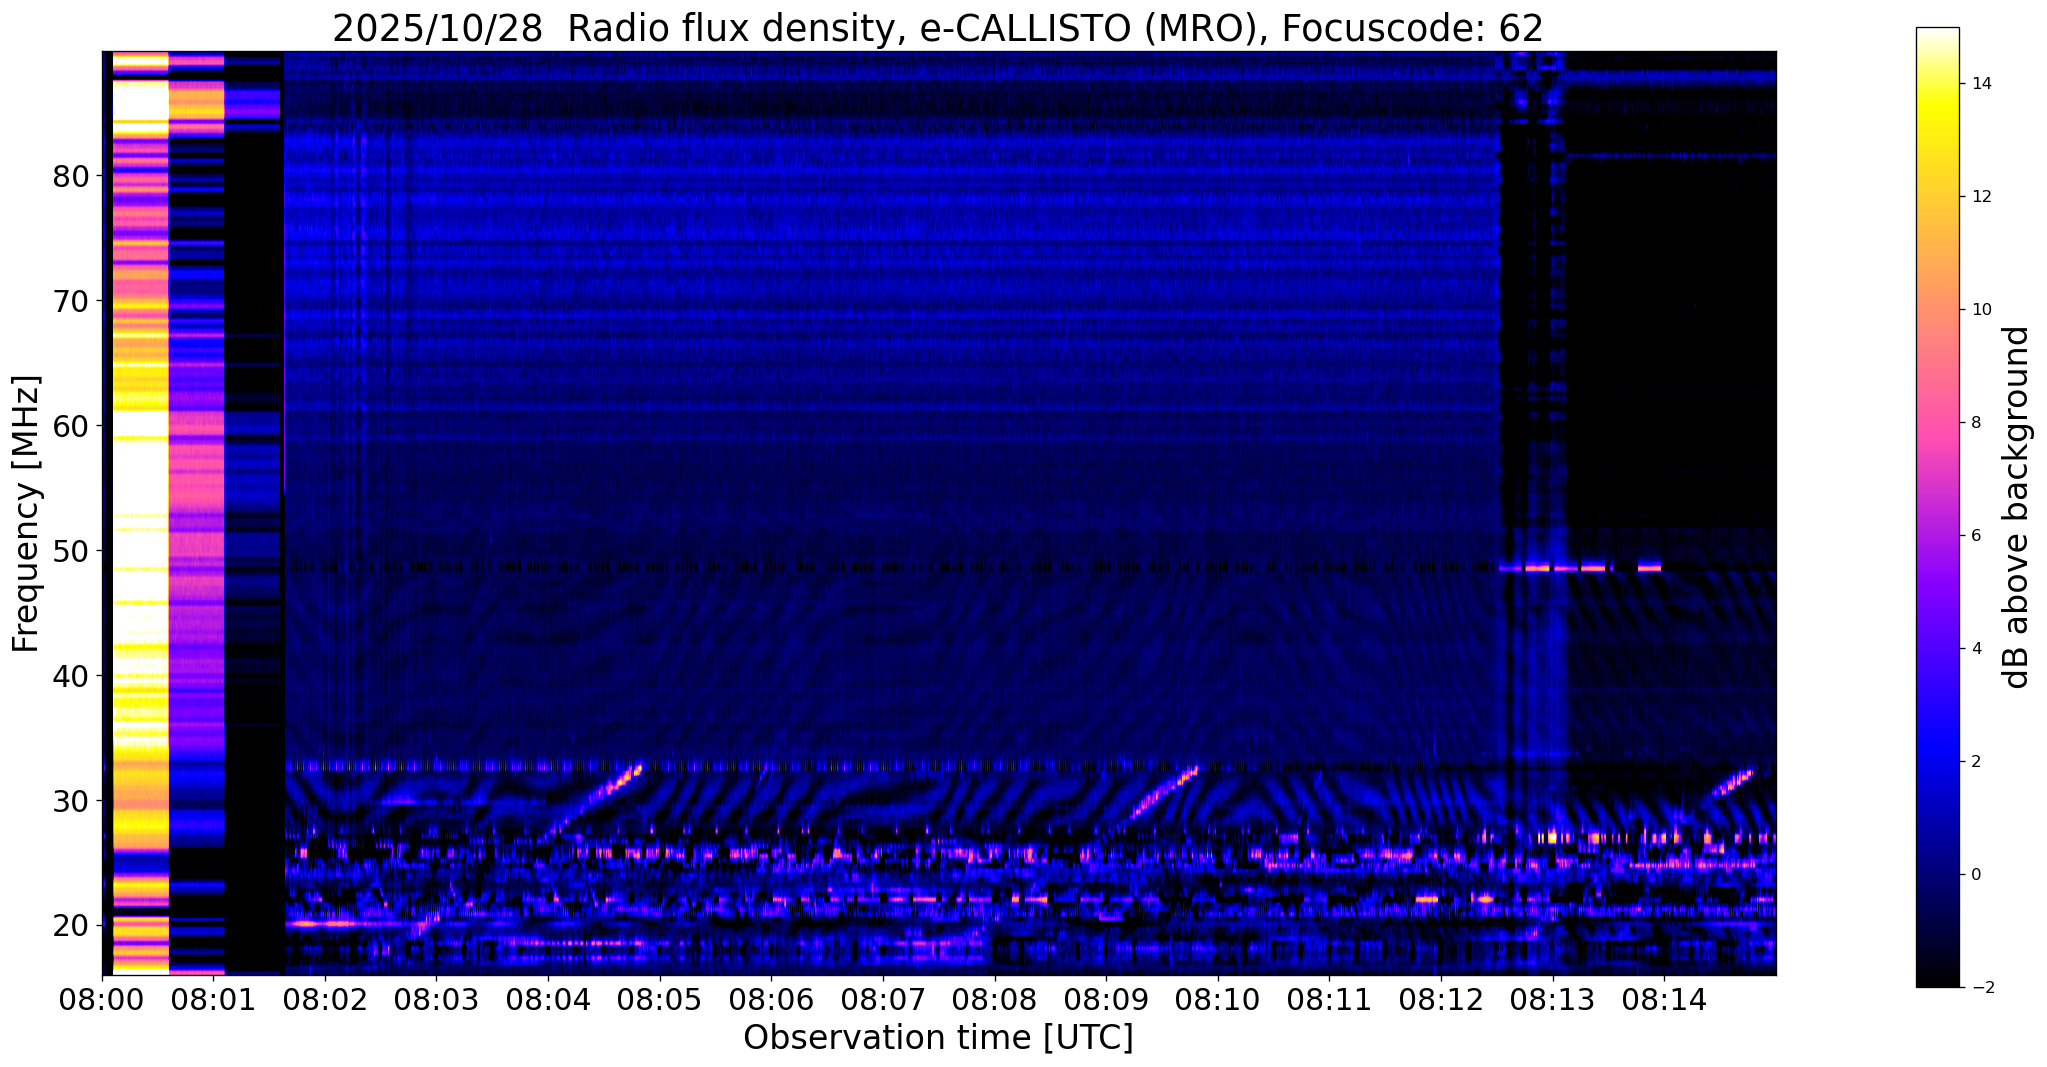Screen dimensions: 2047x1067
Task: Choose the 08:14 tick label
Action: (1664, 999)
